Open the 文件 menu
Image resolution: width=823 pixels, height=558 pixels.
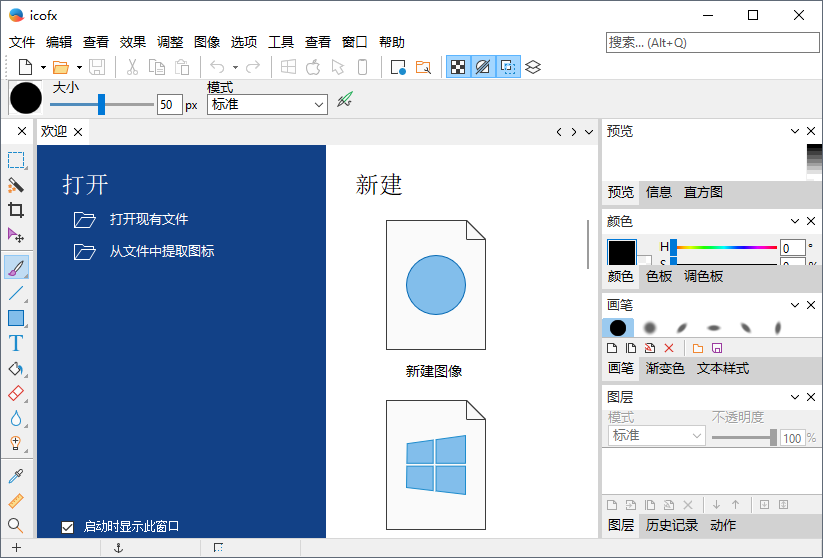click(22, 42)
